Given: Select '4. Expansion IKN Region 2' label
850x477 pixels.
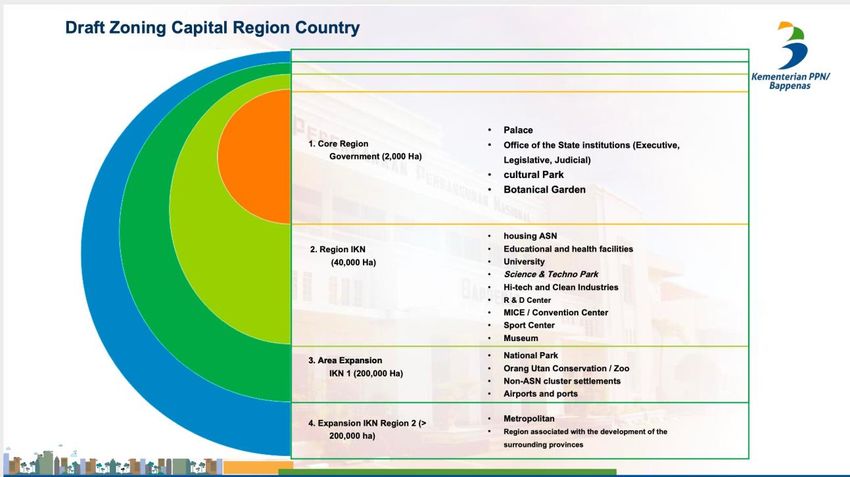Looking at the screenshot, I should (366, 429).
